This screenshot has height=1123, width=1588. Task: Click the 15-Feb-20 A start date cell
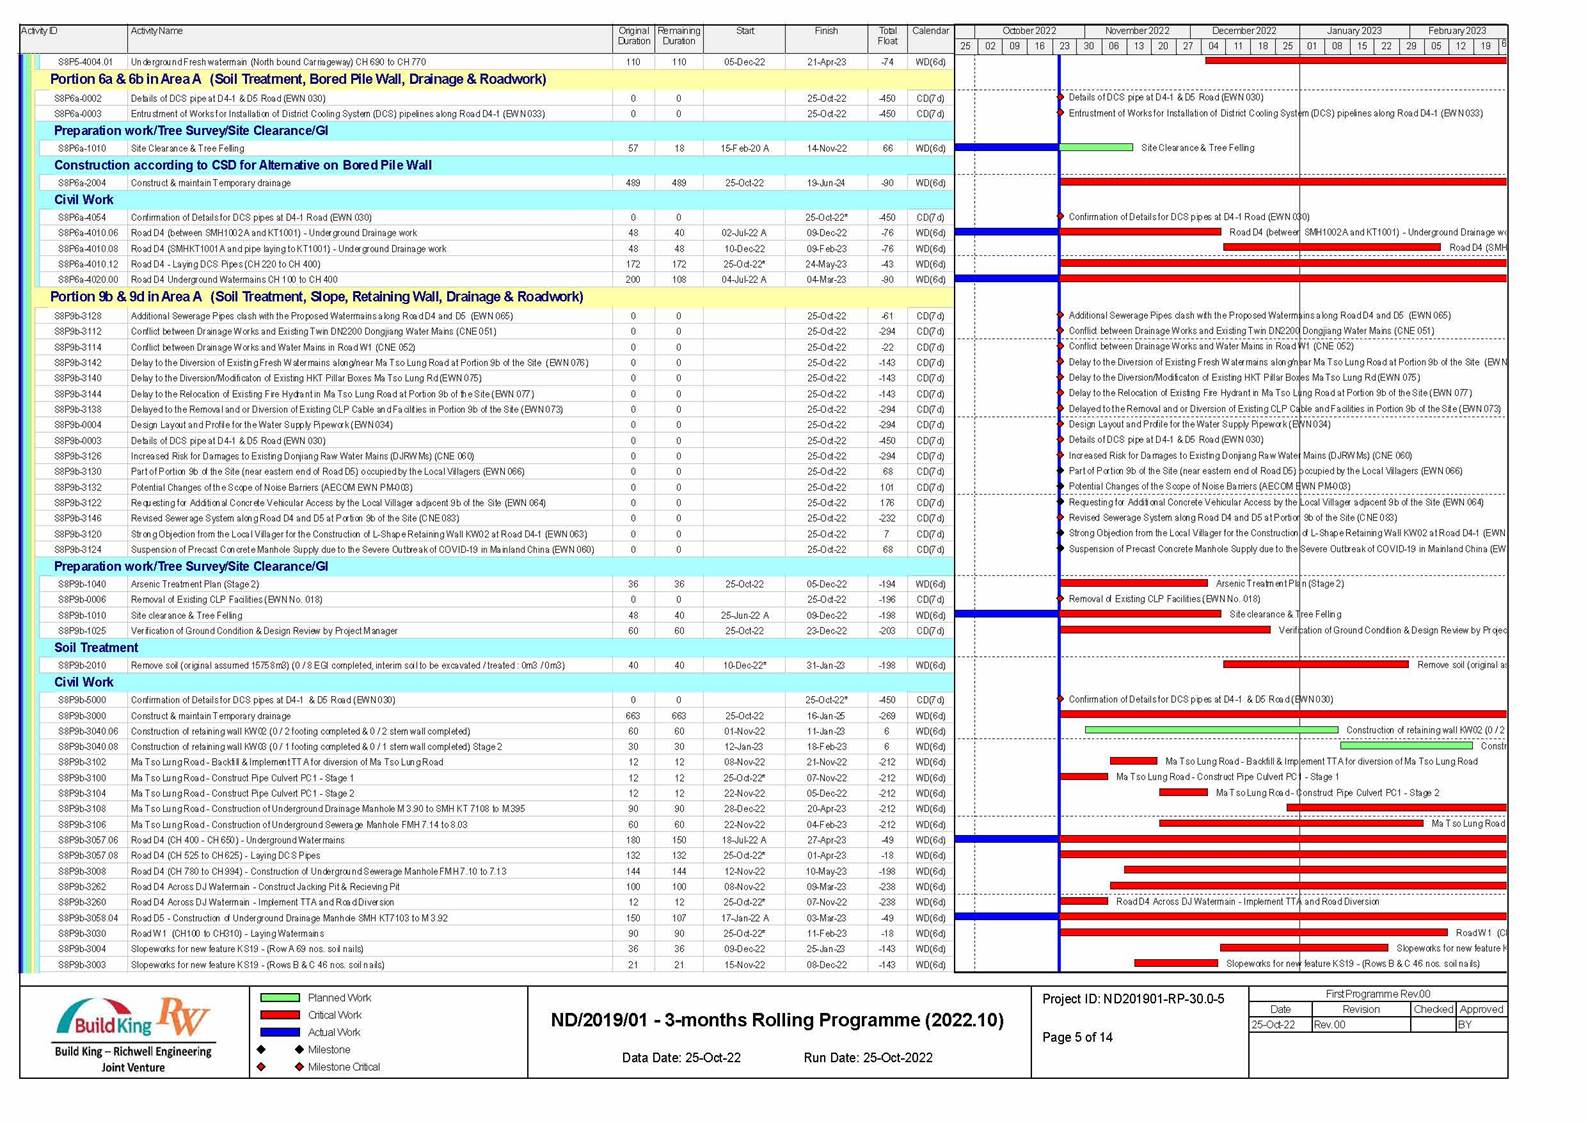tap(745, 148)
